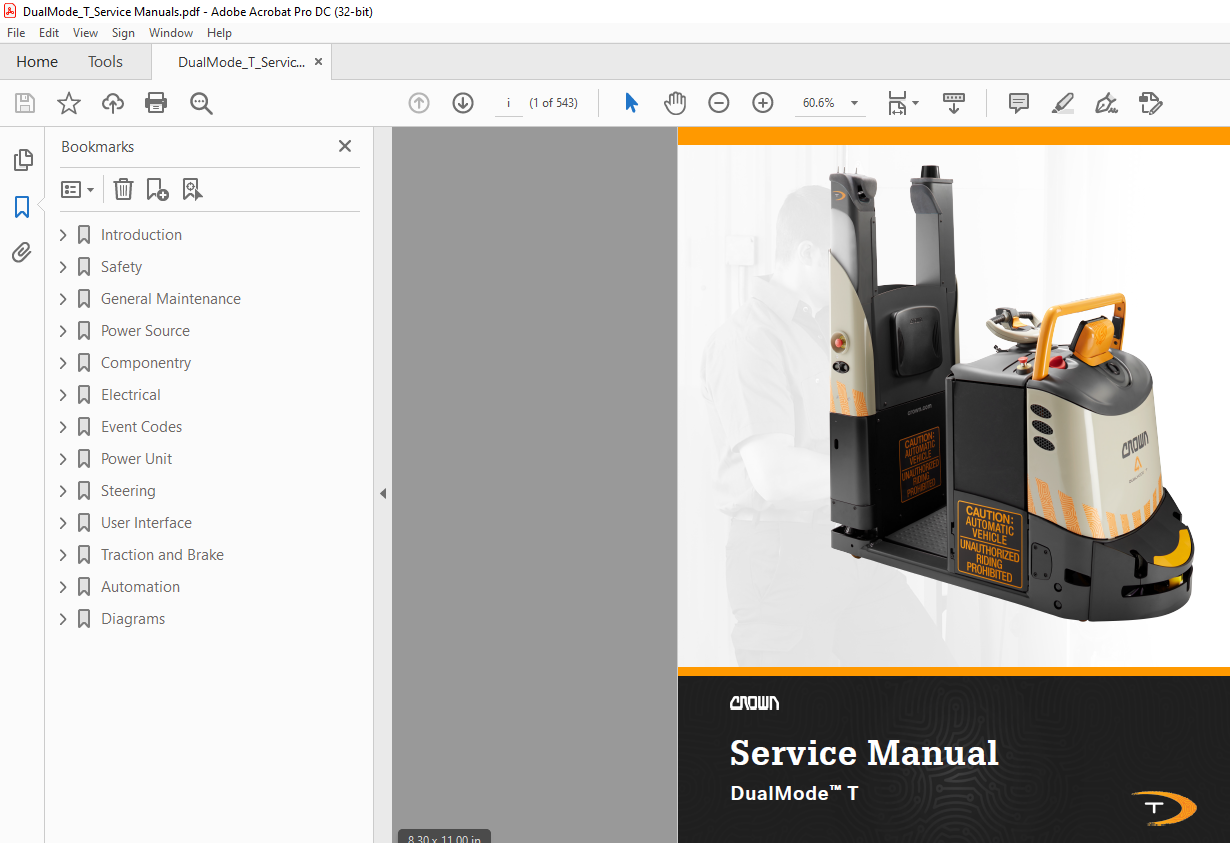The width and height of the screenshot is (1230, 843).
Task: Print the document using the printer icon
Action: (156, 103)
